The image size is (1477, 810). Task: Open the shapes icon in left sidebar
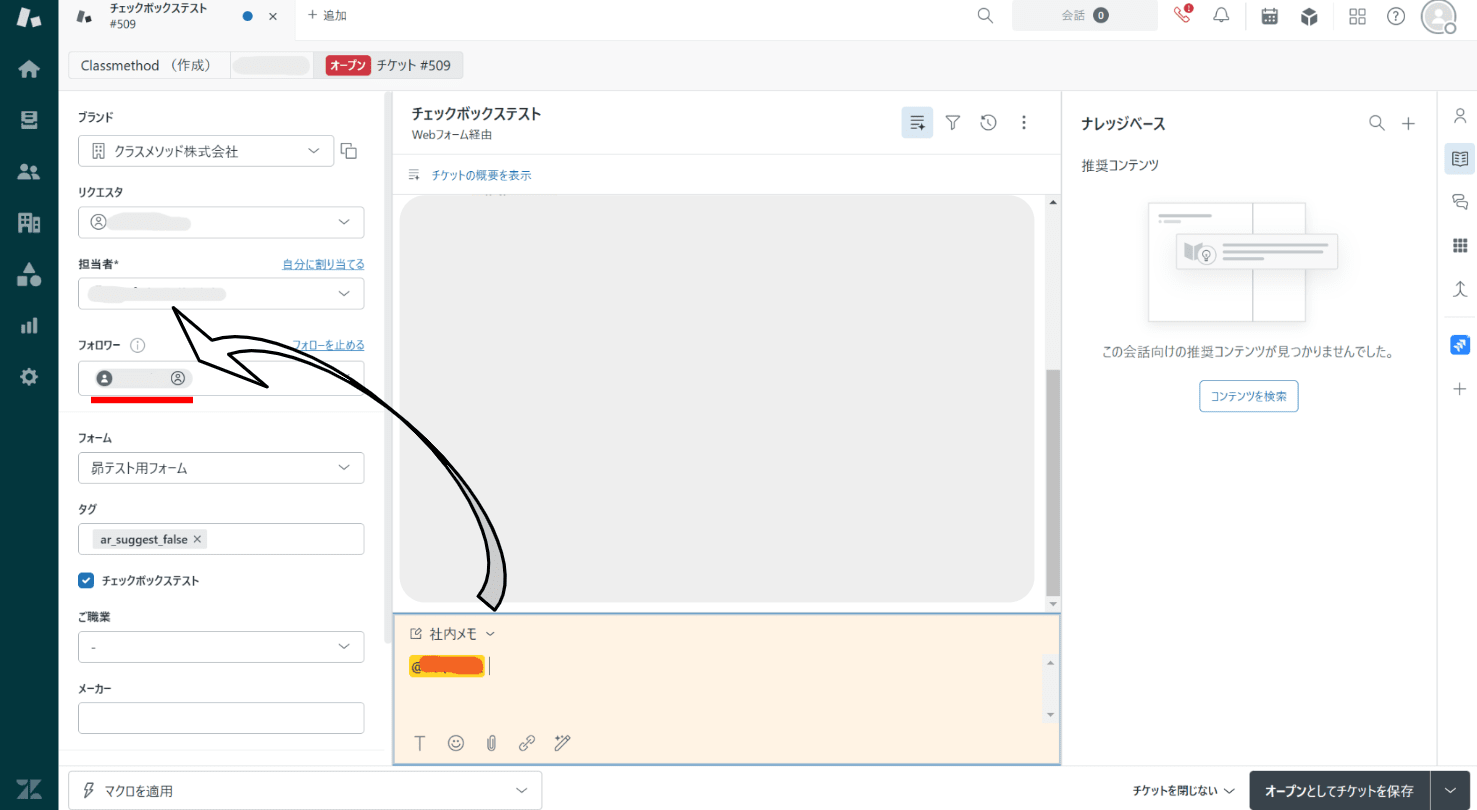pos(29,274)
